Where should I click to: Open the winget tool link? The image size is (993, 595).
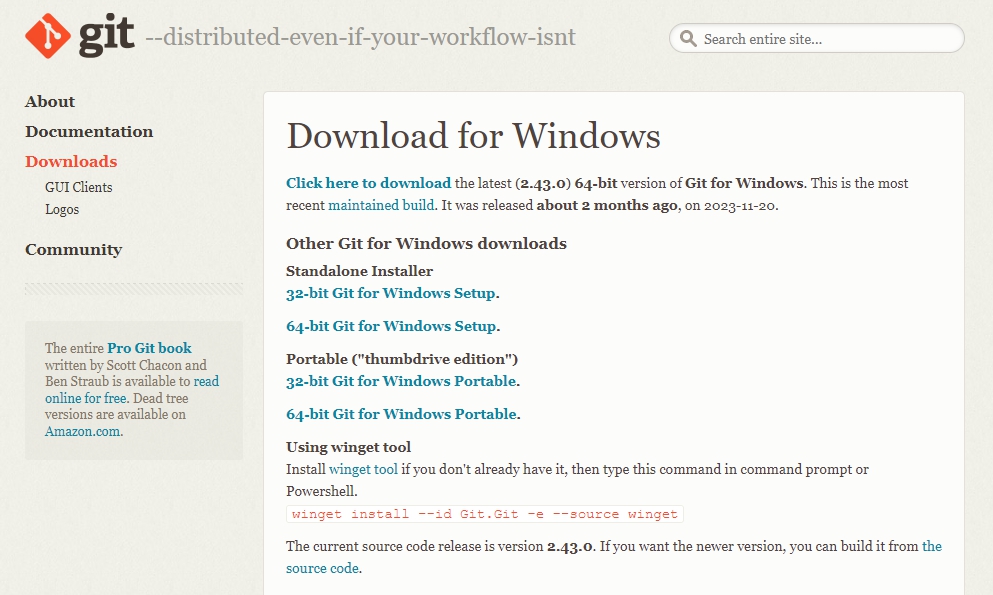[x=364, y=469]
